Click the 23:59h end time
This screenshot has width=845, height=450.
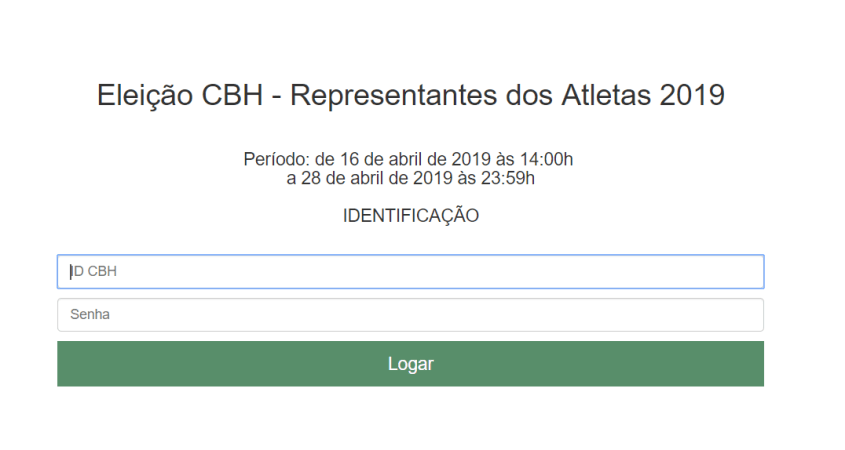[515, 178]
